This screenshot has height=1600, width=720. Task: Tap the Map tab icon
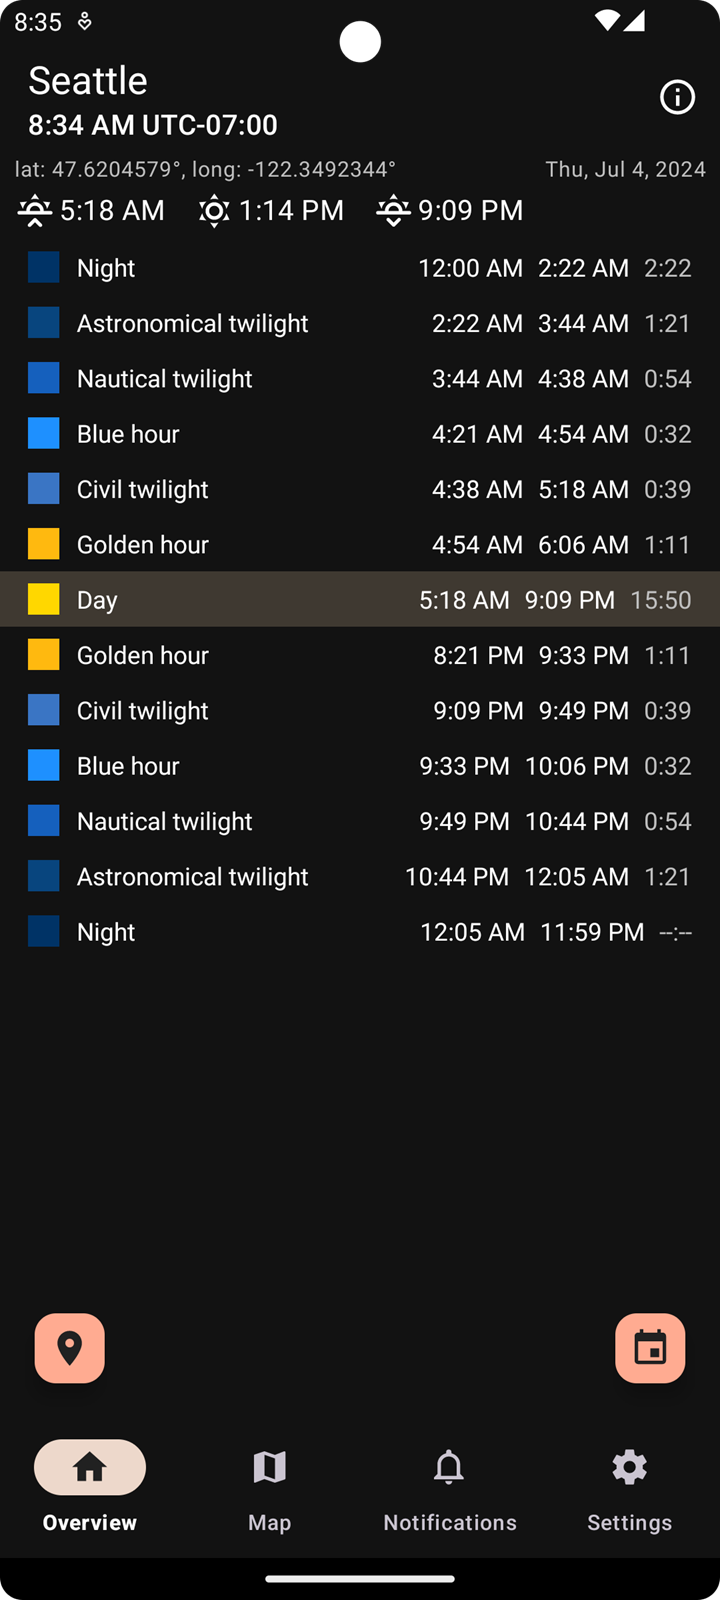[x=269, y=1467]
